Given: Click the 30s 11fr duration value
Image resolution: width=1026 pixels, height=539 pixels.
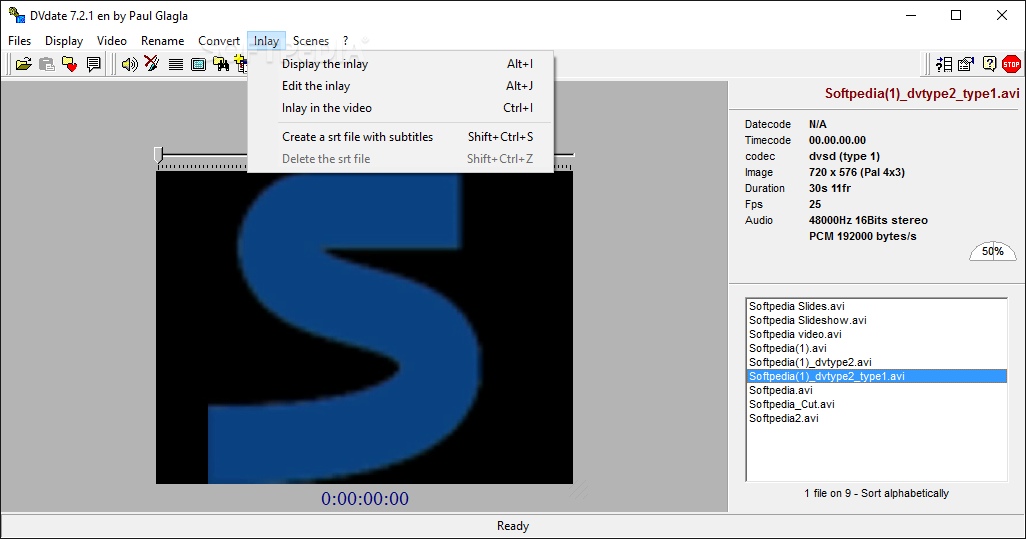Looking at the screenshot, I should point(830,188).
